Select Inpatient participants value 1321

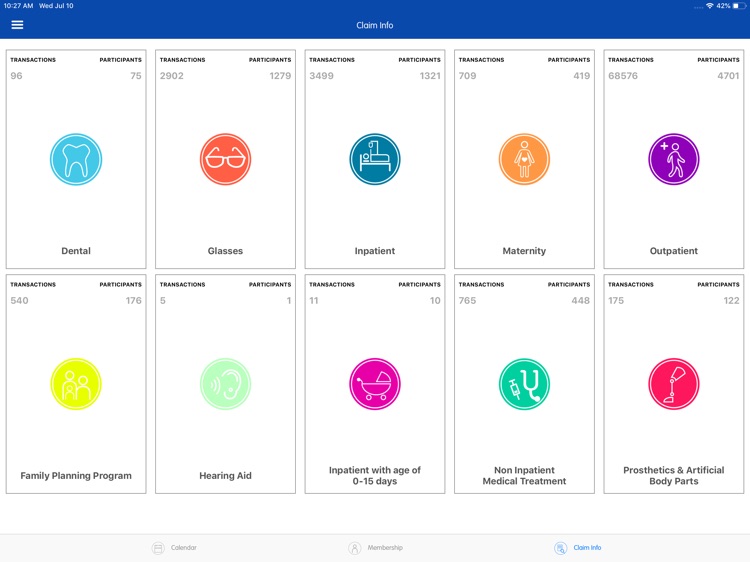coord(430,76)
